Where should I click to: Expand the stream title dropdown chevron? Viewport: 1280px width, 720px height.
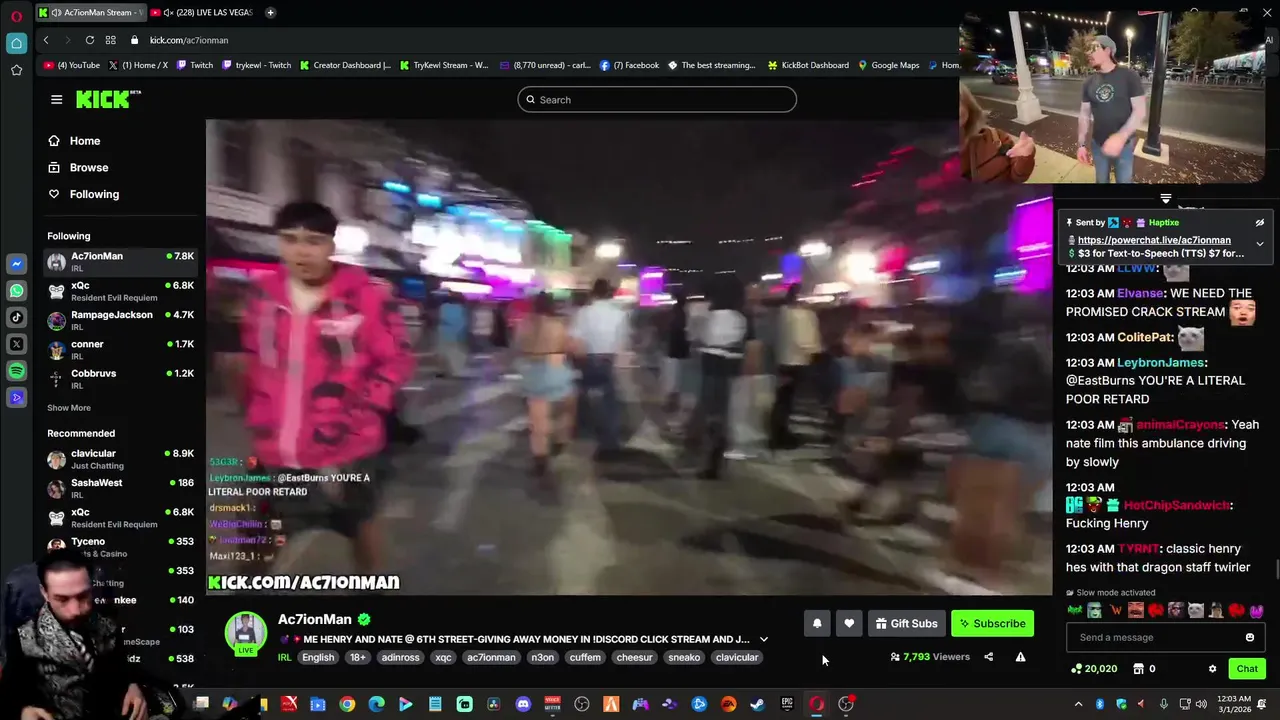[764, 639]
